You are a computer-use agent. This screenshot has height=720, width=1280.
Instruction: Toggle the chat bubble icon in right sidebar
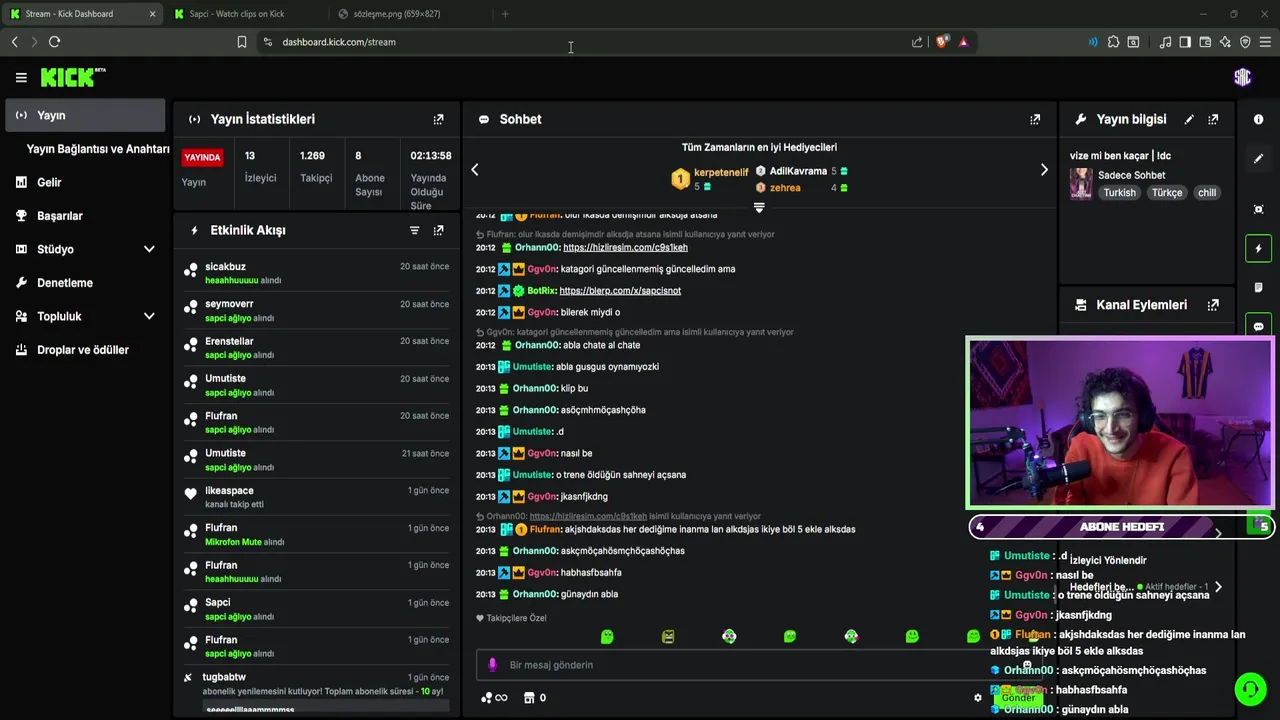click(x=1258, y=326)
